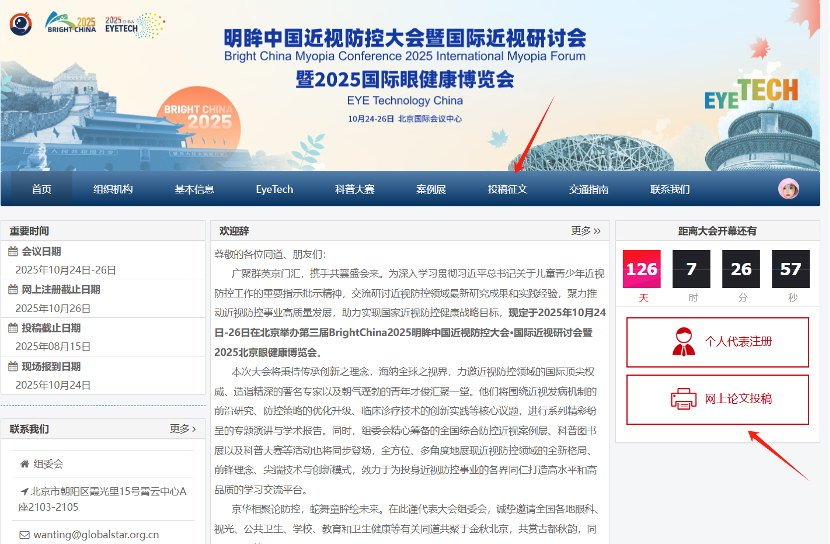Click the 投稿截止日期 label

pyautogui.click(x=51, y=328)
